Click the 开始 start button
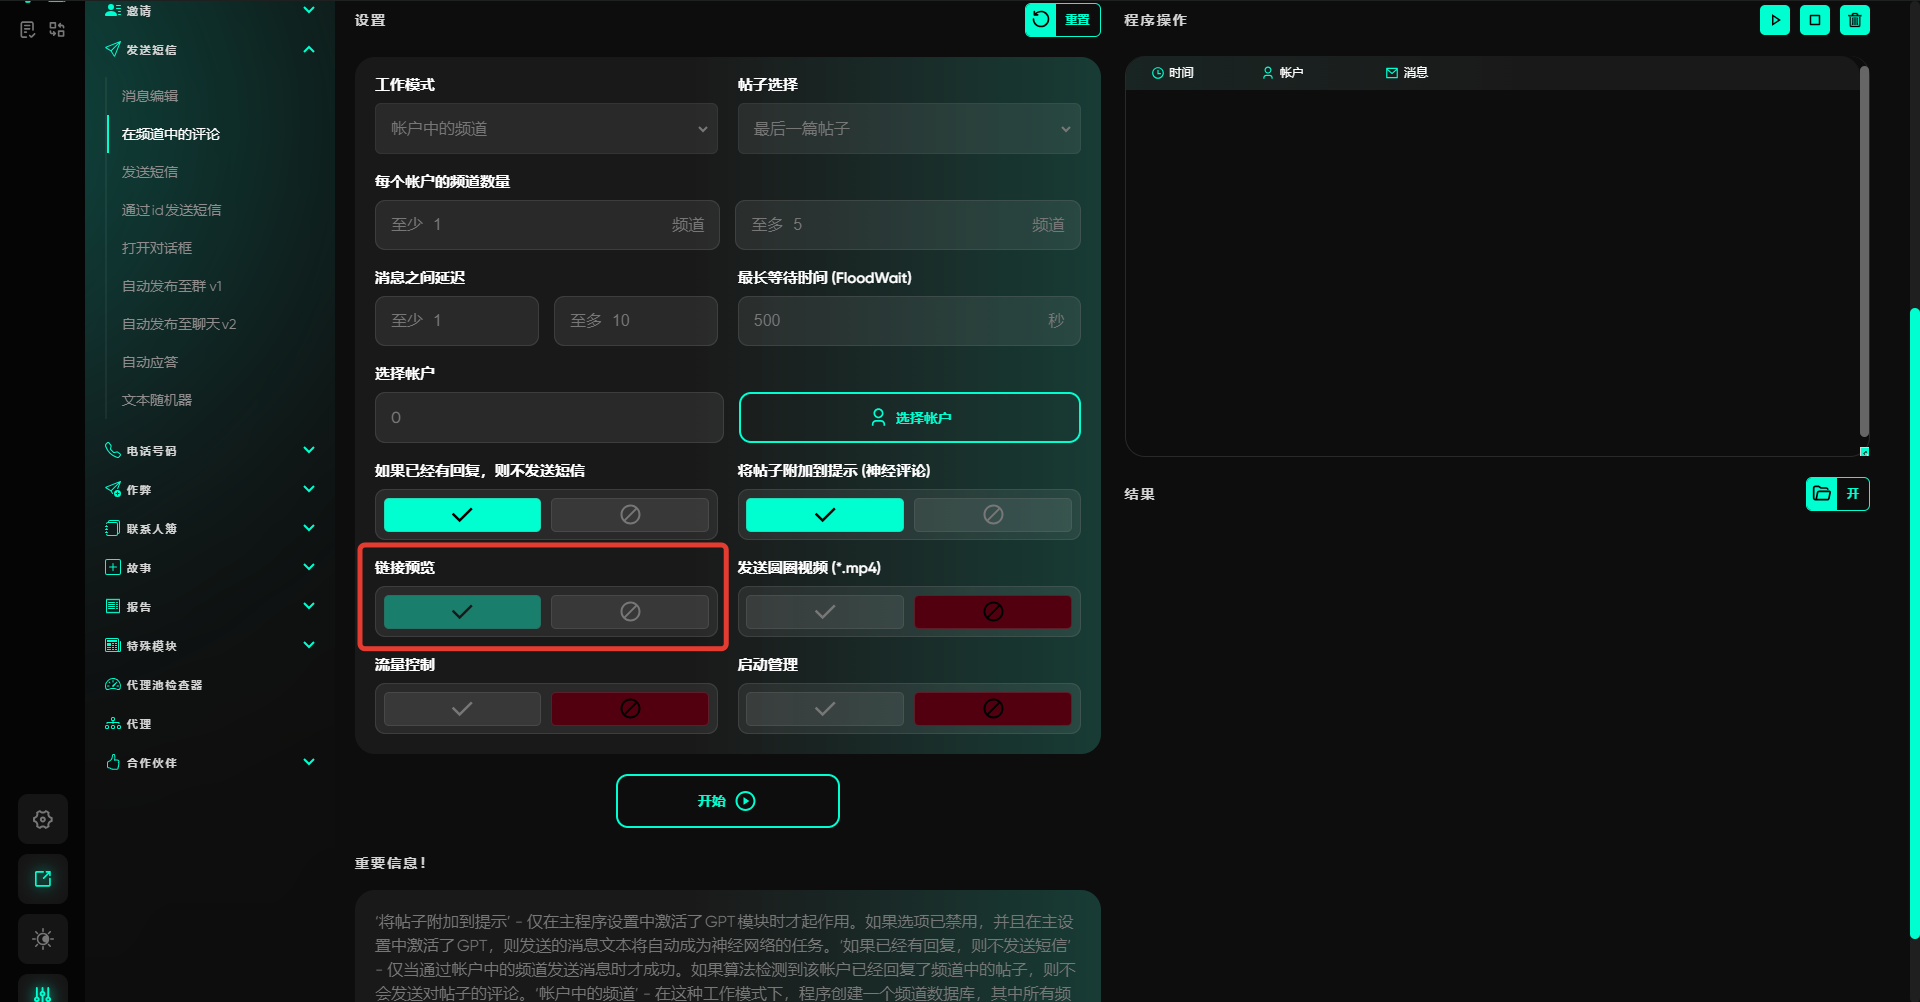1920x1002 pixels. coord(727,801)
